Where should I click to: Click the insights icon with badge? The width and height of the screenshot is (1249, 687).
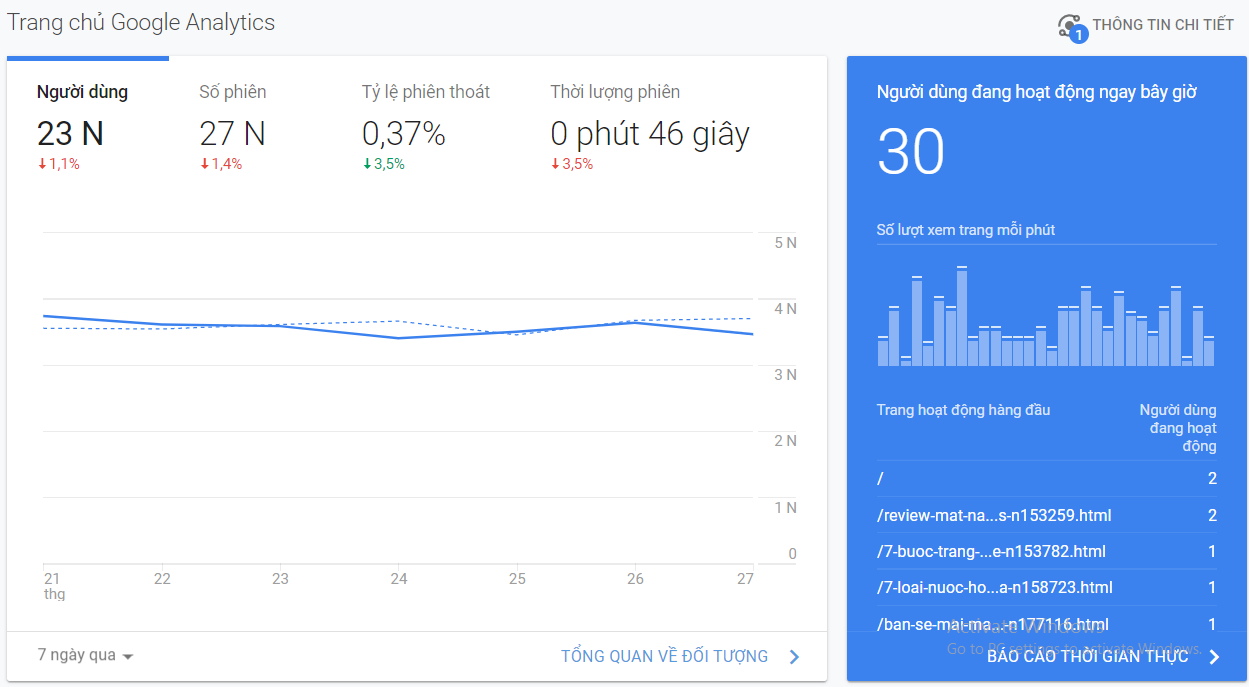click(1071, 27)
